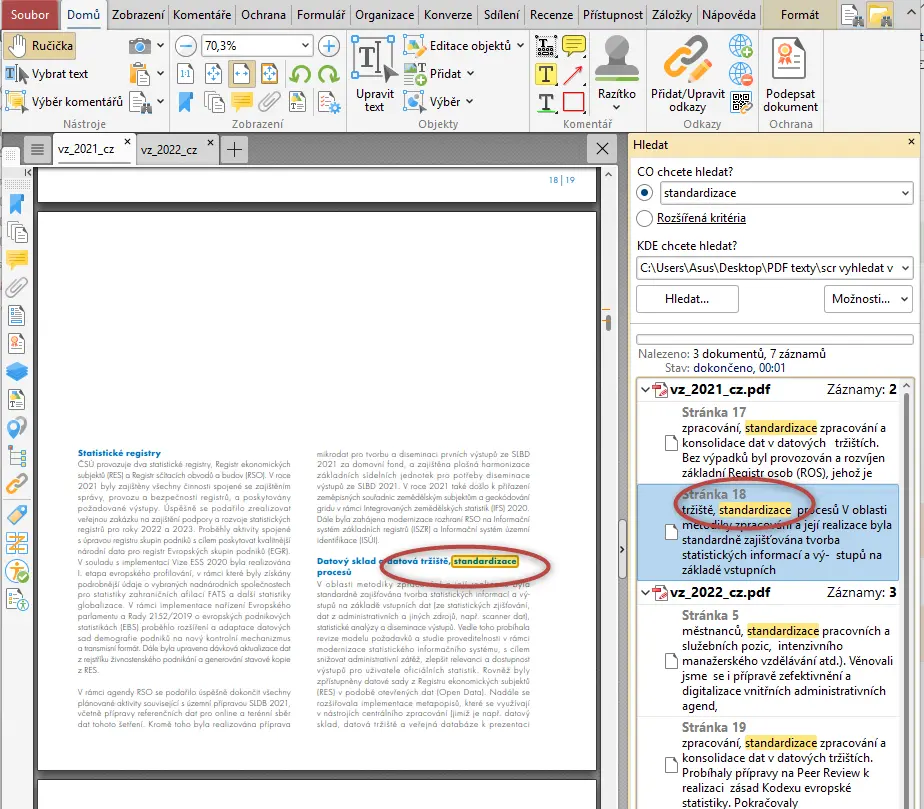This screenshot has width=924, height=809.
Task: Click the fit page icon
Action: pos(213,74)
